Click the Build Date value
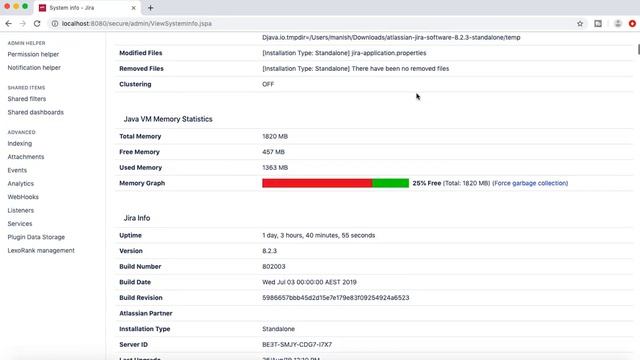640x360 pixels. pos(309,282)
